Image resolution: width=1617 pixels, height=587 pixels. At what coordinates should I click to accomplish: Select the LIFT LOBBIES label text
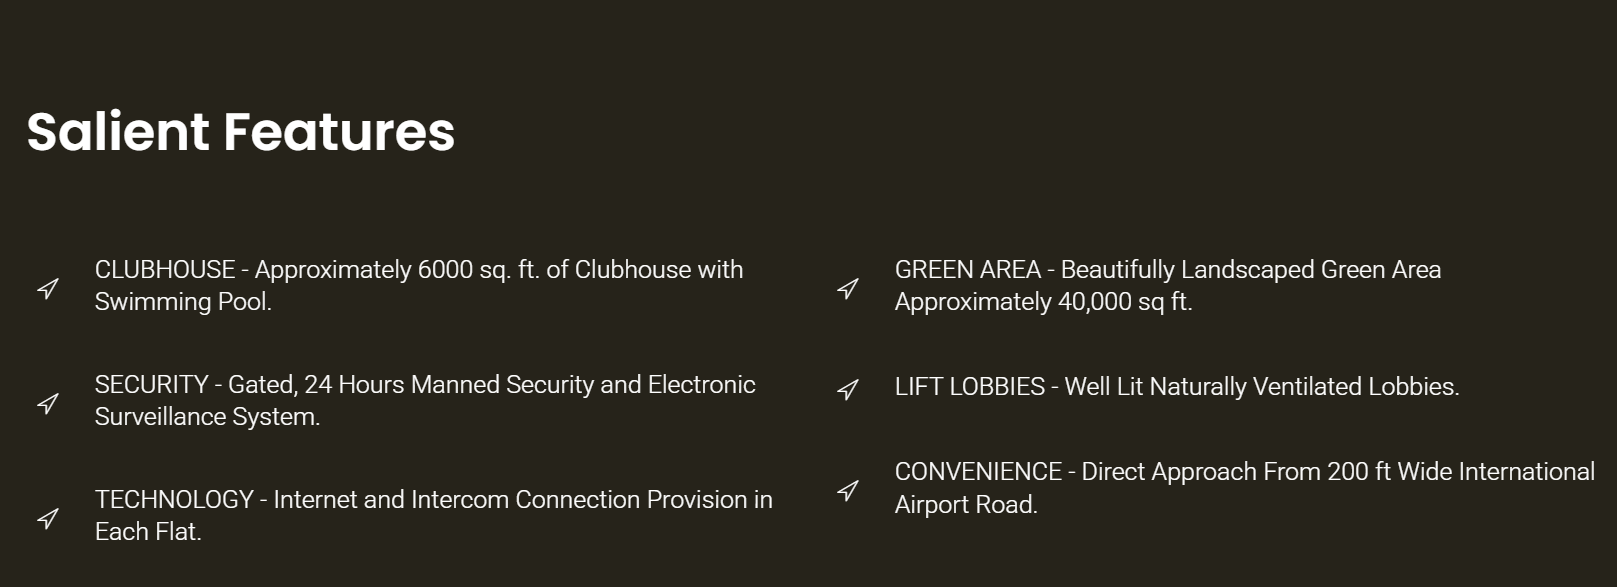pyautogui.click(x=970, y=387)
